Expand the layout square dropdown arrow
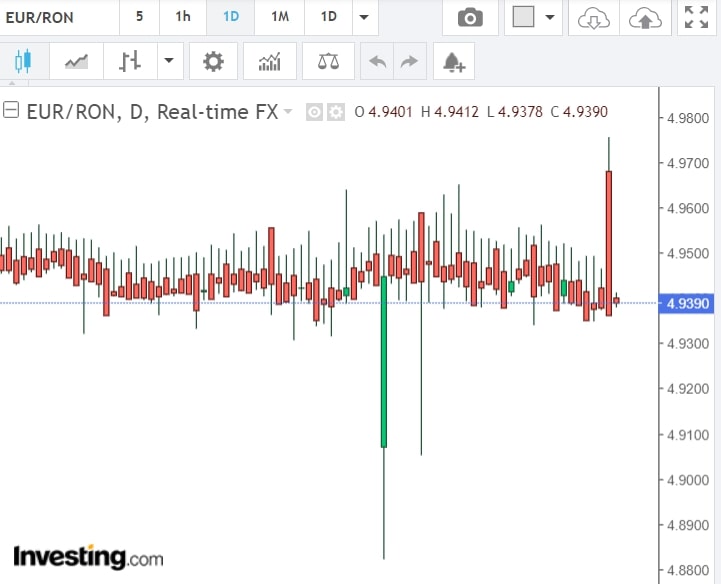This screenshot has height=584, width=721. click(x=549, y=18)
